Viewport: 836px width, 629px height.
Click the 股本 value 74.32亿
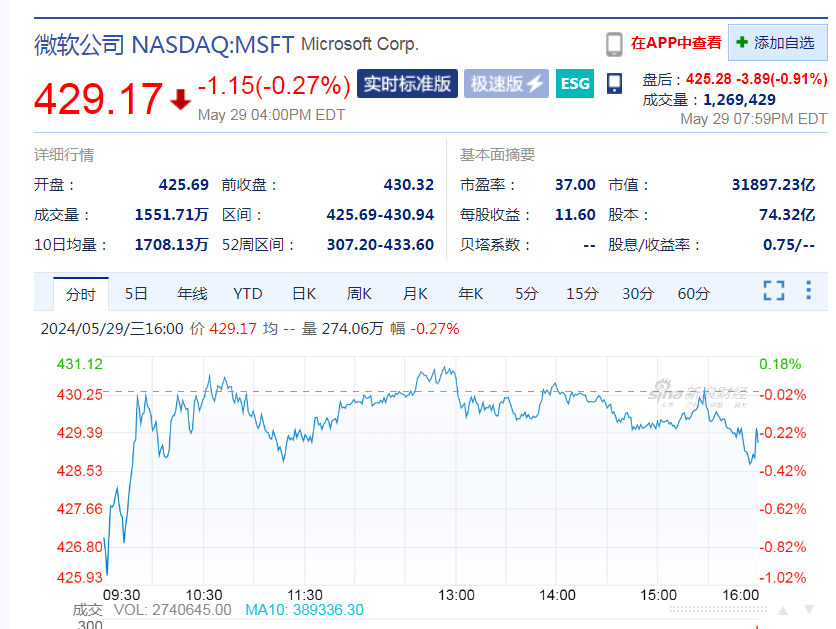(787, 215)
